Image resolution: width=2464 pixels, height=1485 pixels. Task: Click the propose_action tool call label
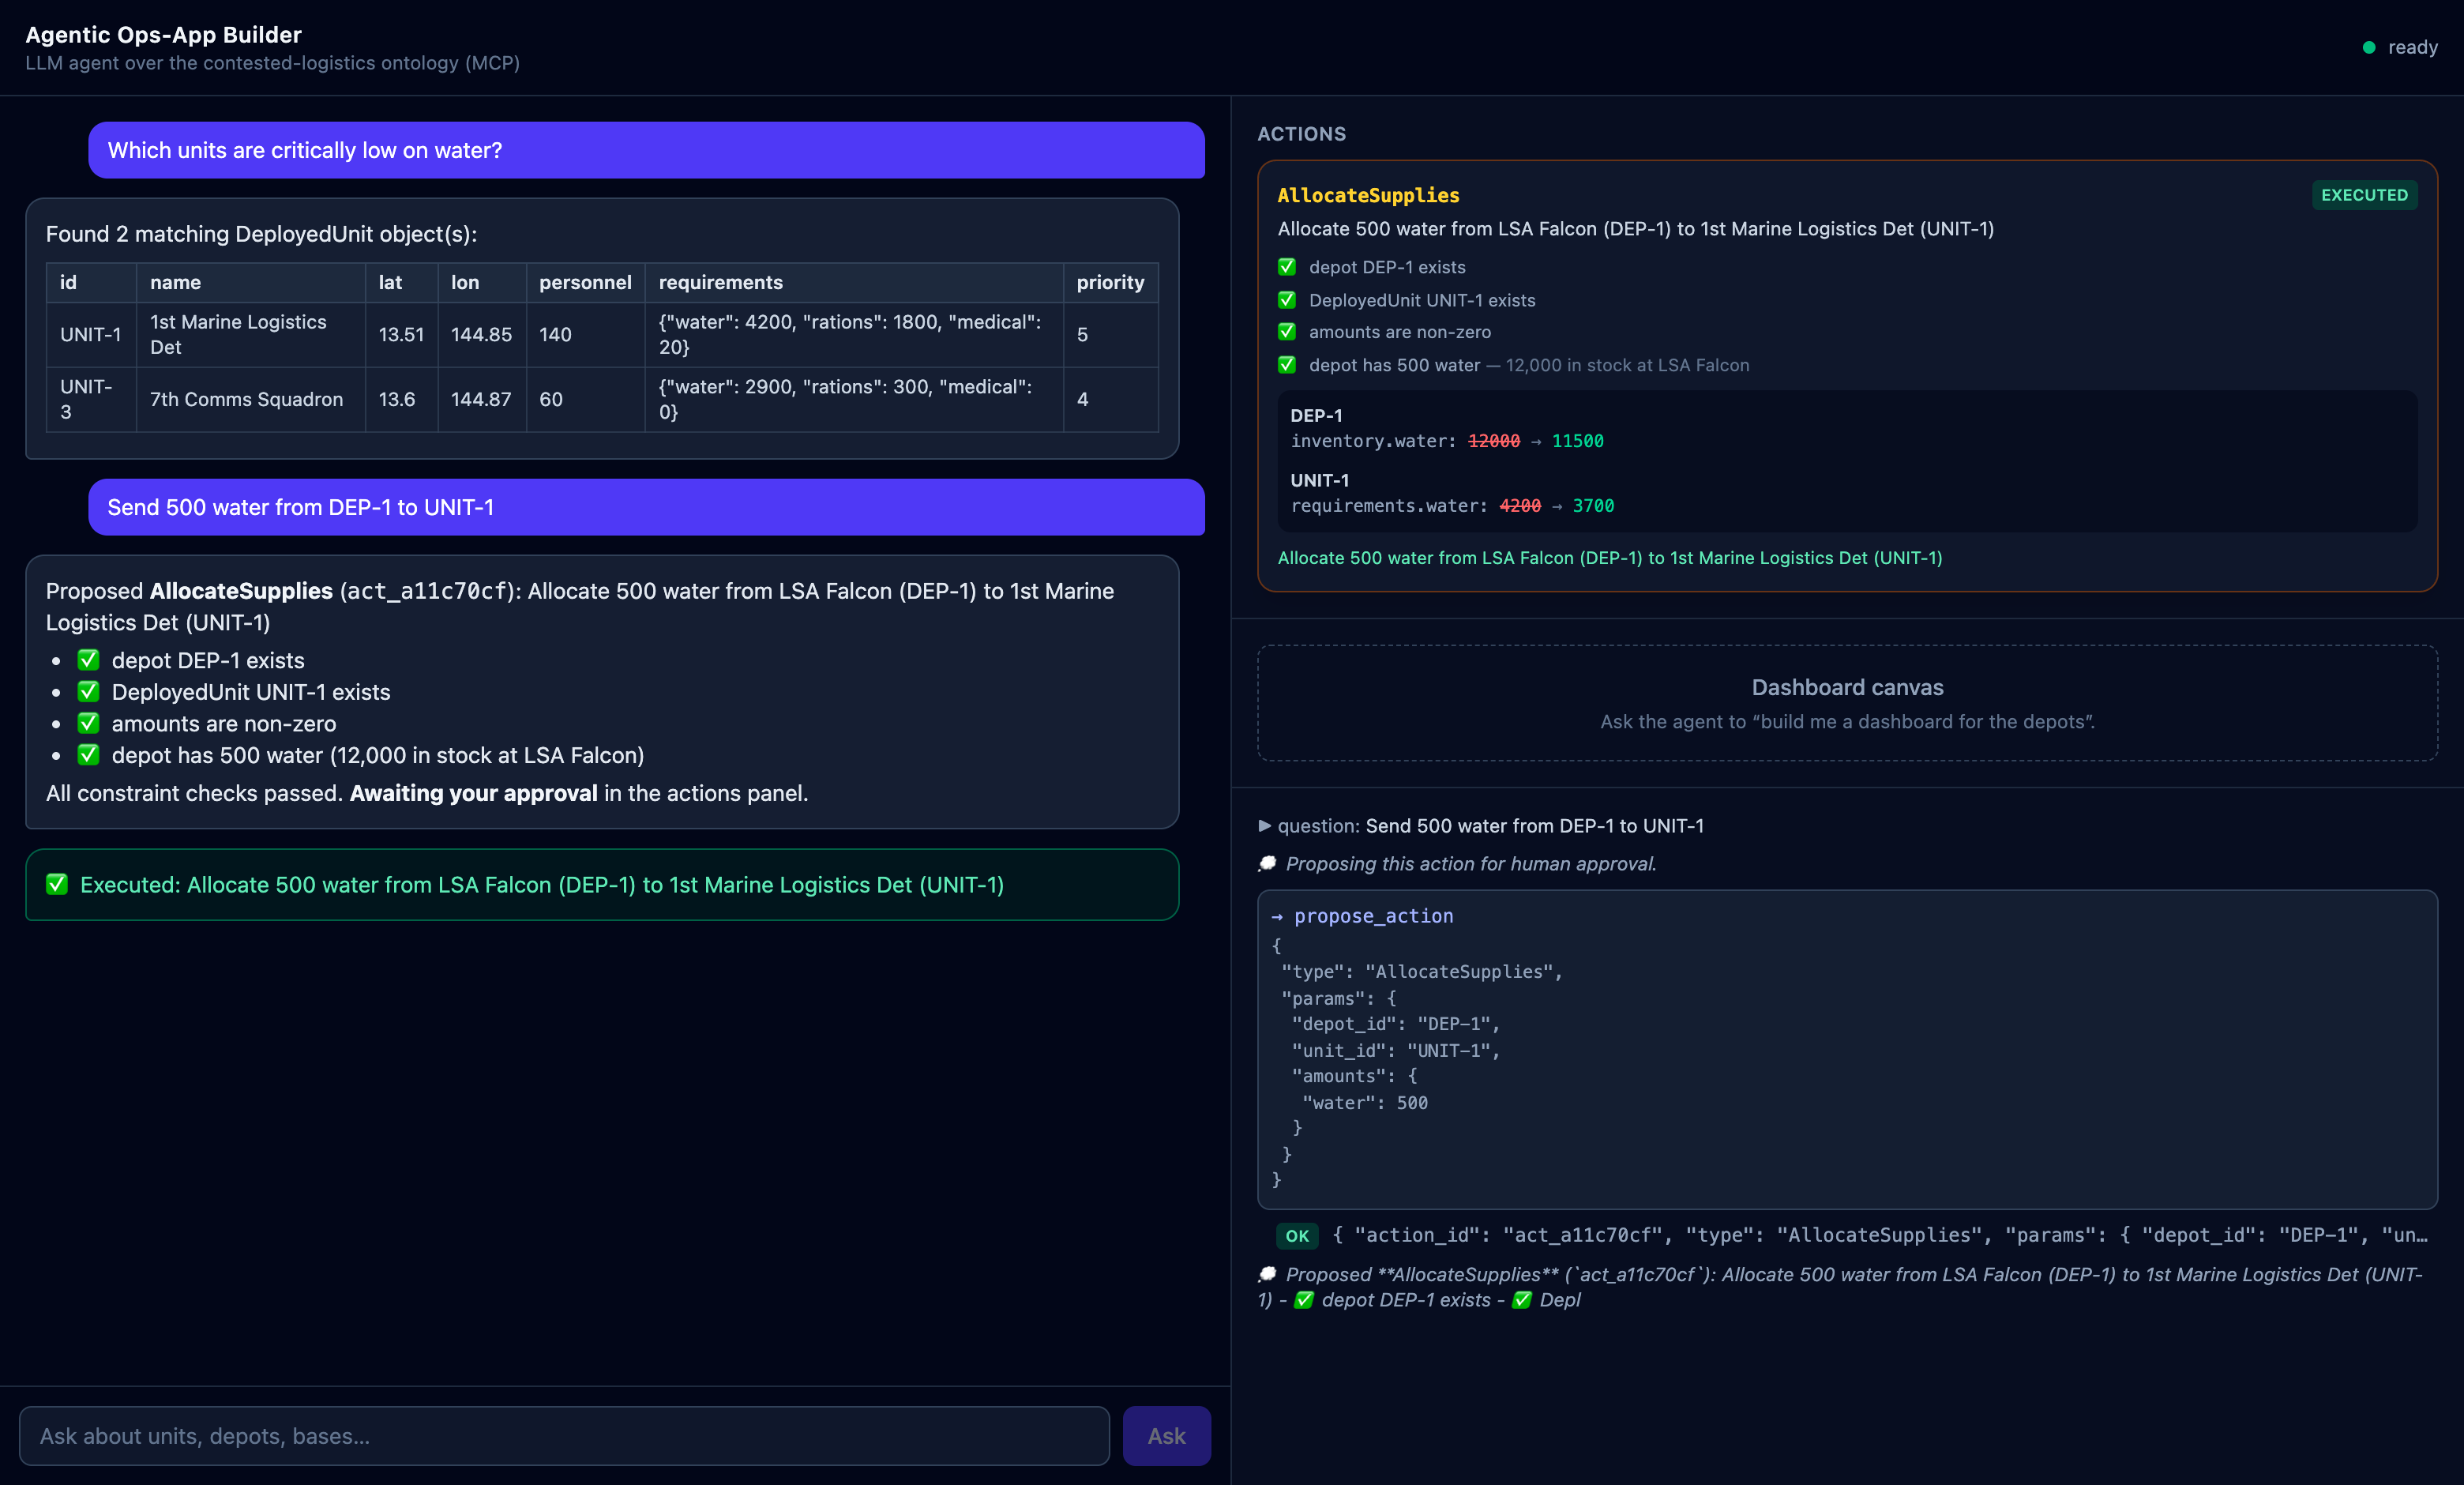[1373, 916]
